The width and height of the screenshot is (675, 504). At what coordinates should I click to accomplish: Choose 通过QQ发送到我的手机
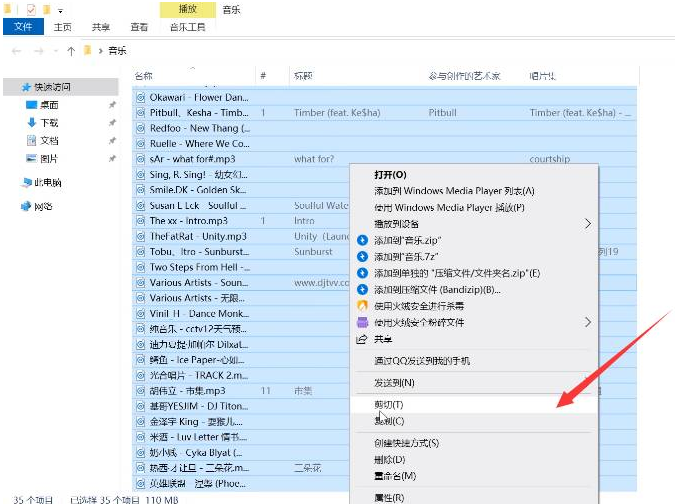coord(474,361)
